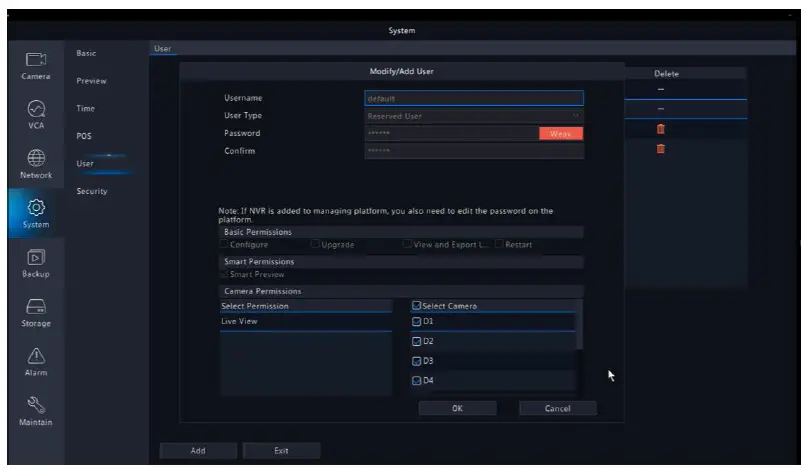Open the Network globe icon
The width and height of the screenshot is (805, 469).
click(x=36, y=158)
